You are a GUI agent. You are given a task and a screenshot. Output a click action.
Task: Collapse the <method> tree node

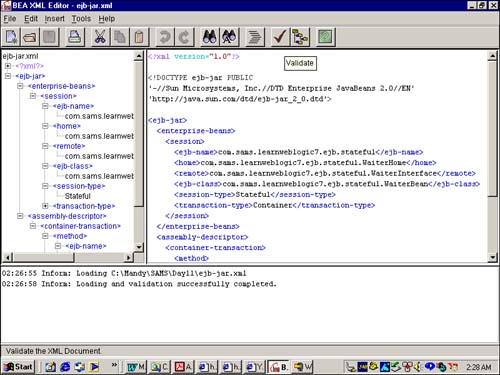pyautogui.click(x=45, y=236)
